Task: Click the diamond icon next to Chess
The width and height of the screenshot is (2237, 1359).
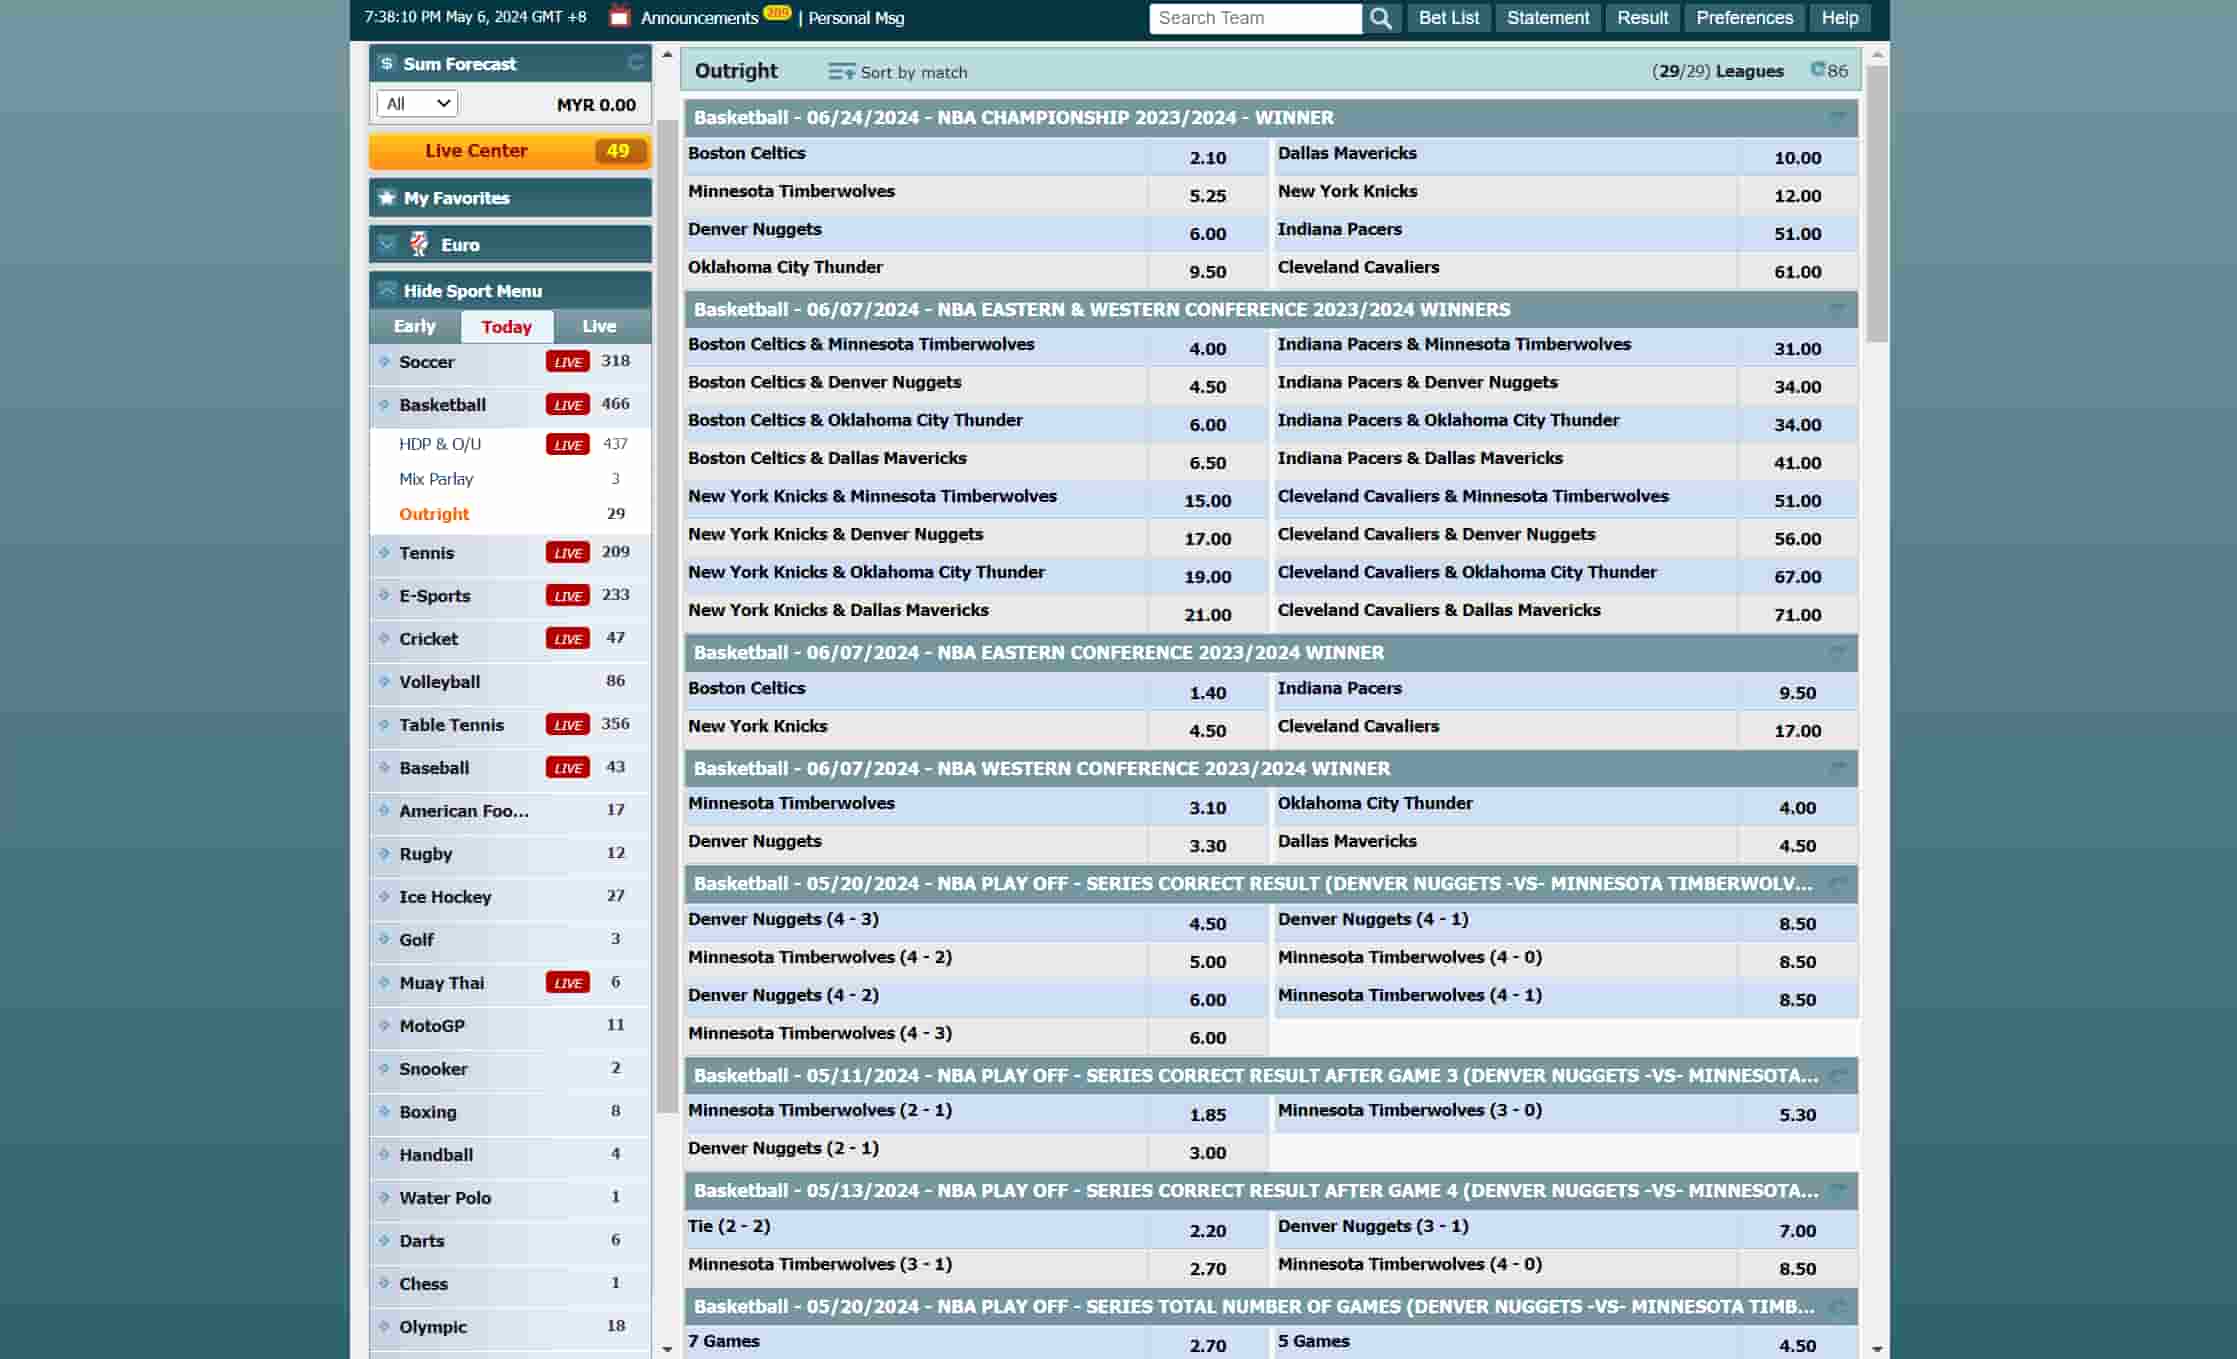Action: point(384,1283)
